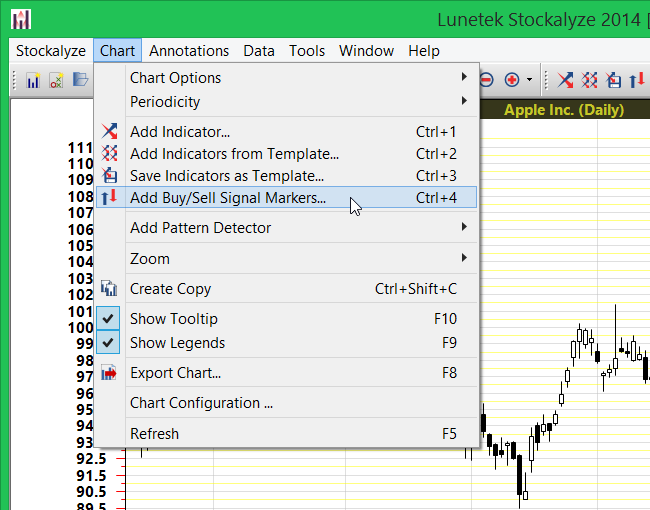The width and height of the screenshot is (650, 510).
Task: Click the new chart toolbar icon
Action: point(33,80)
